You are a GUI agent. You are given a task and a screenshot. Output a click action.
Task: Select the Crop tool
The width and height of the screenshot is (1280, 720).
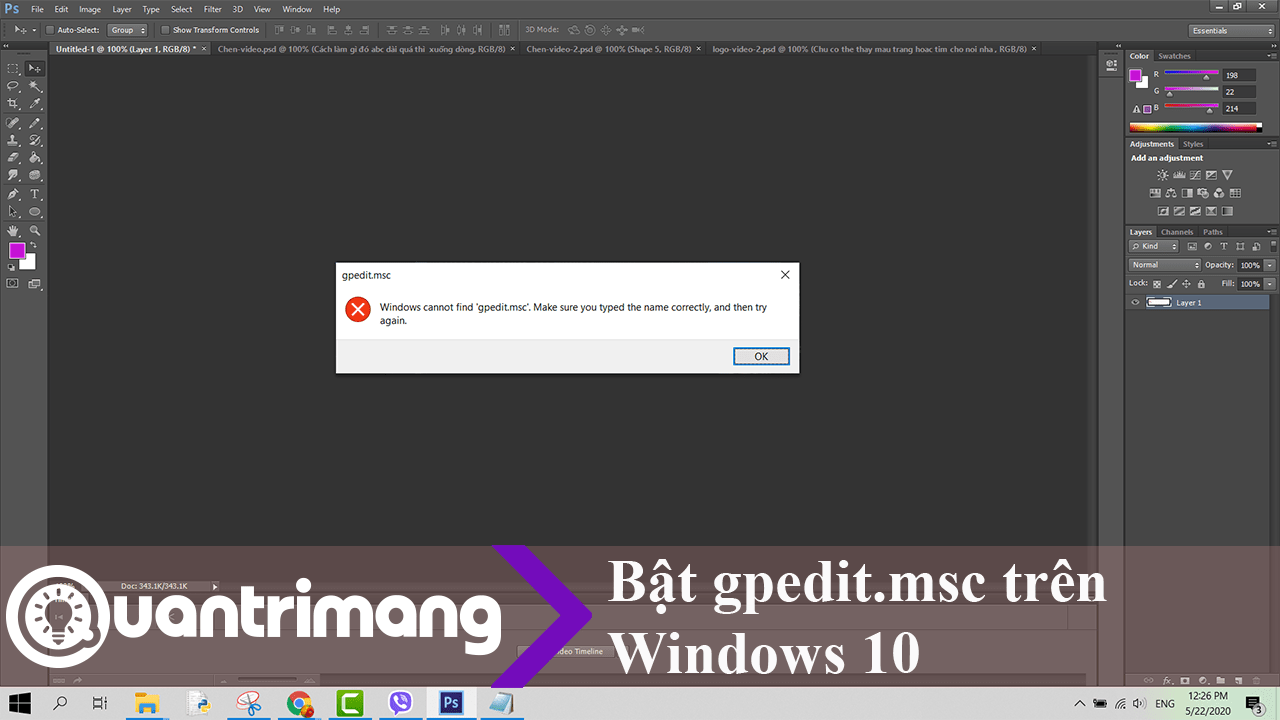pyautogui.click(x=13, y=104)
